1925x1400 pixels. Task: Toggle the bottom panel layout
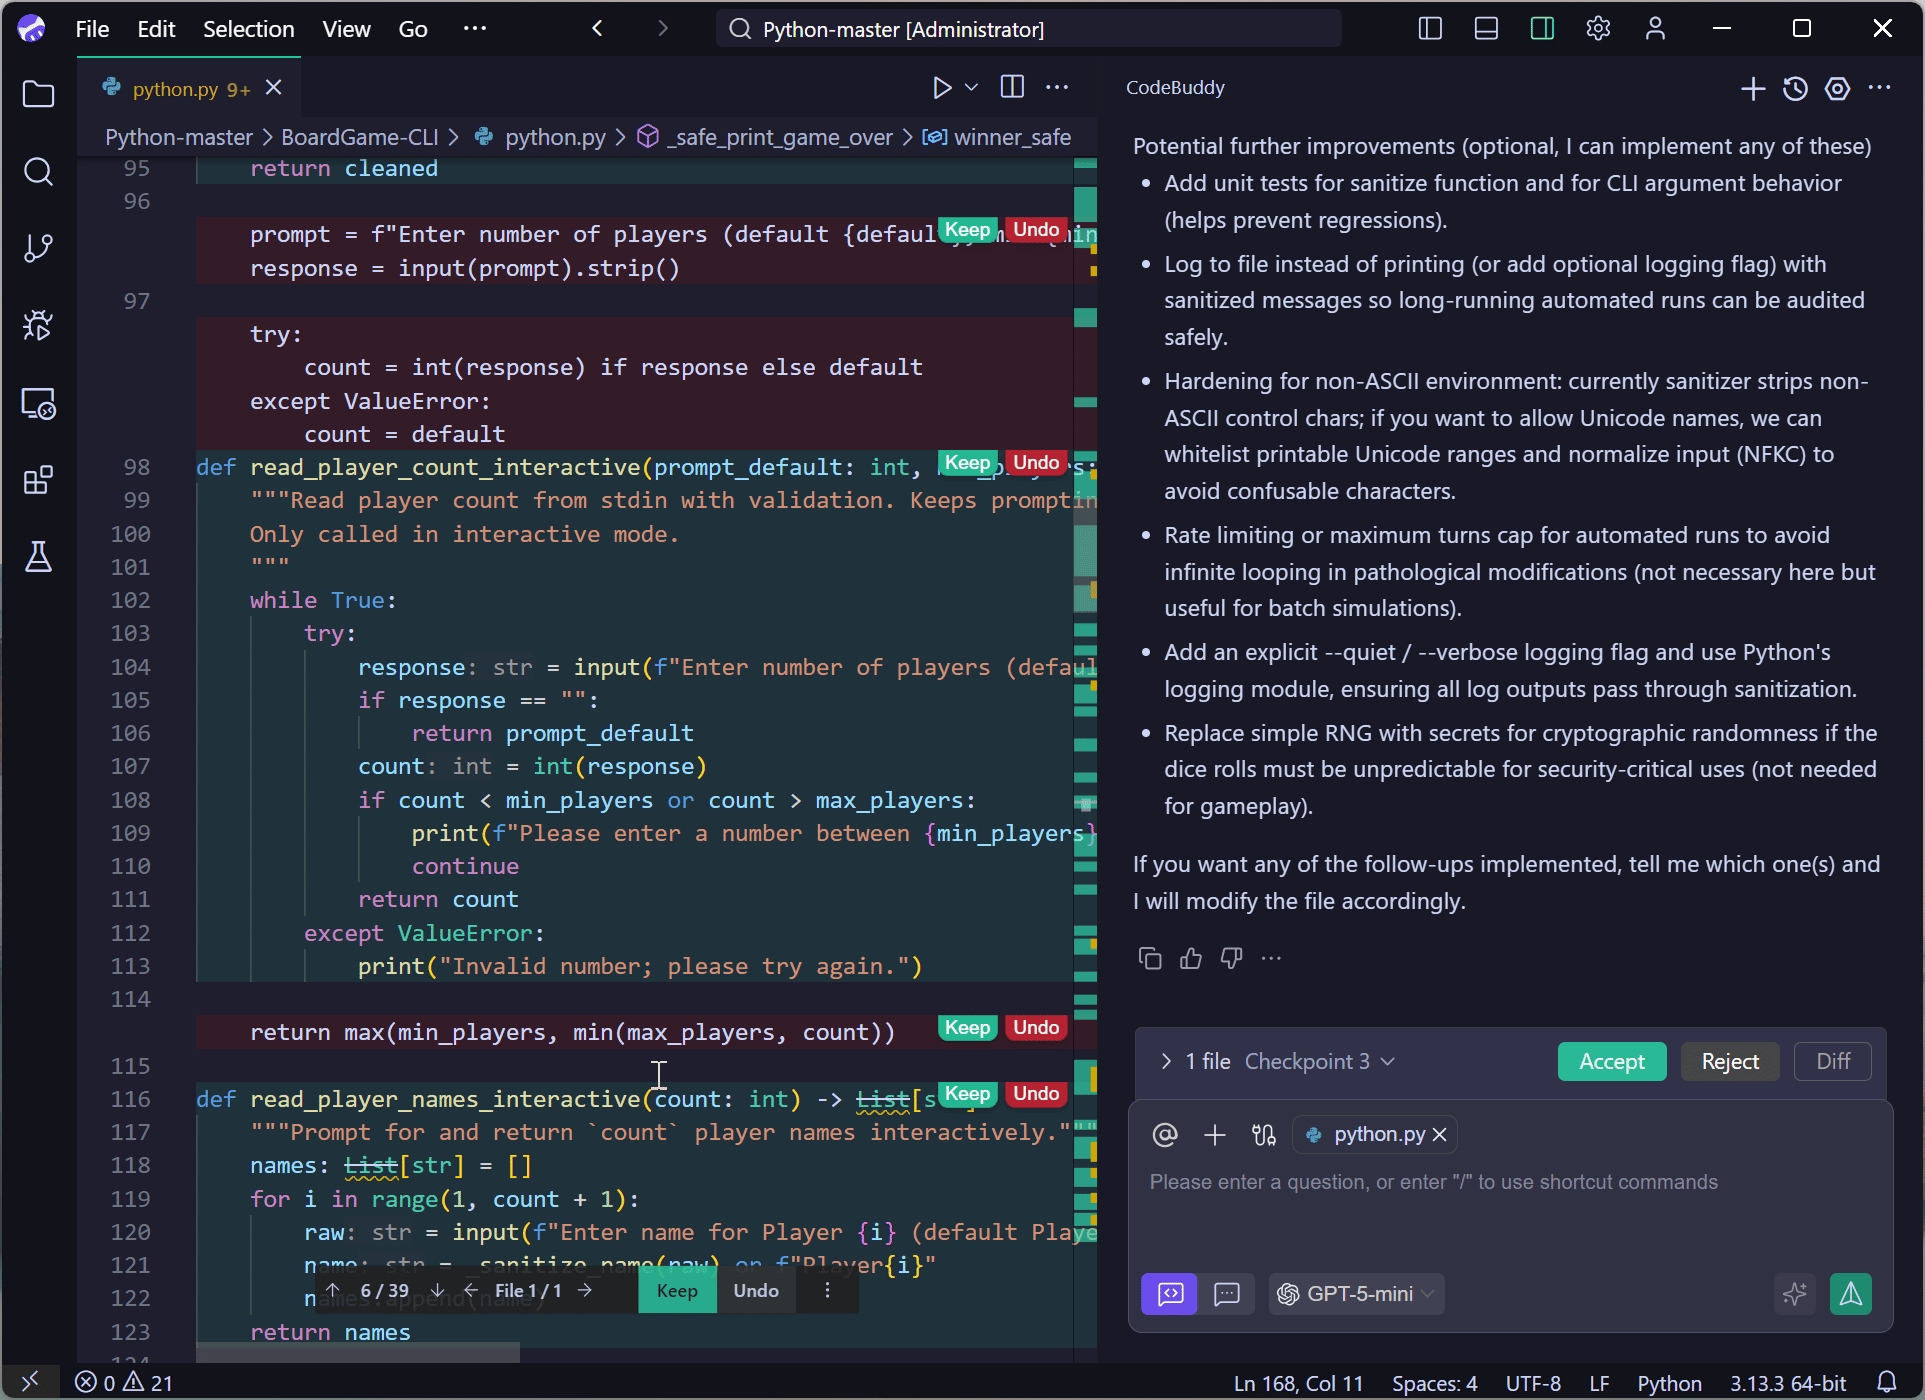coord(1486,29)
